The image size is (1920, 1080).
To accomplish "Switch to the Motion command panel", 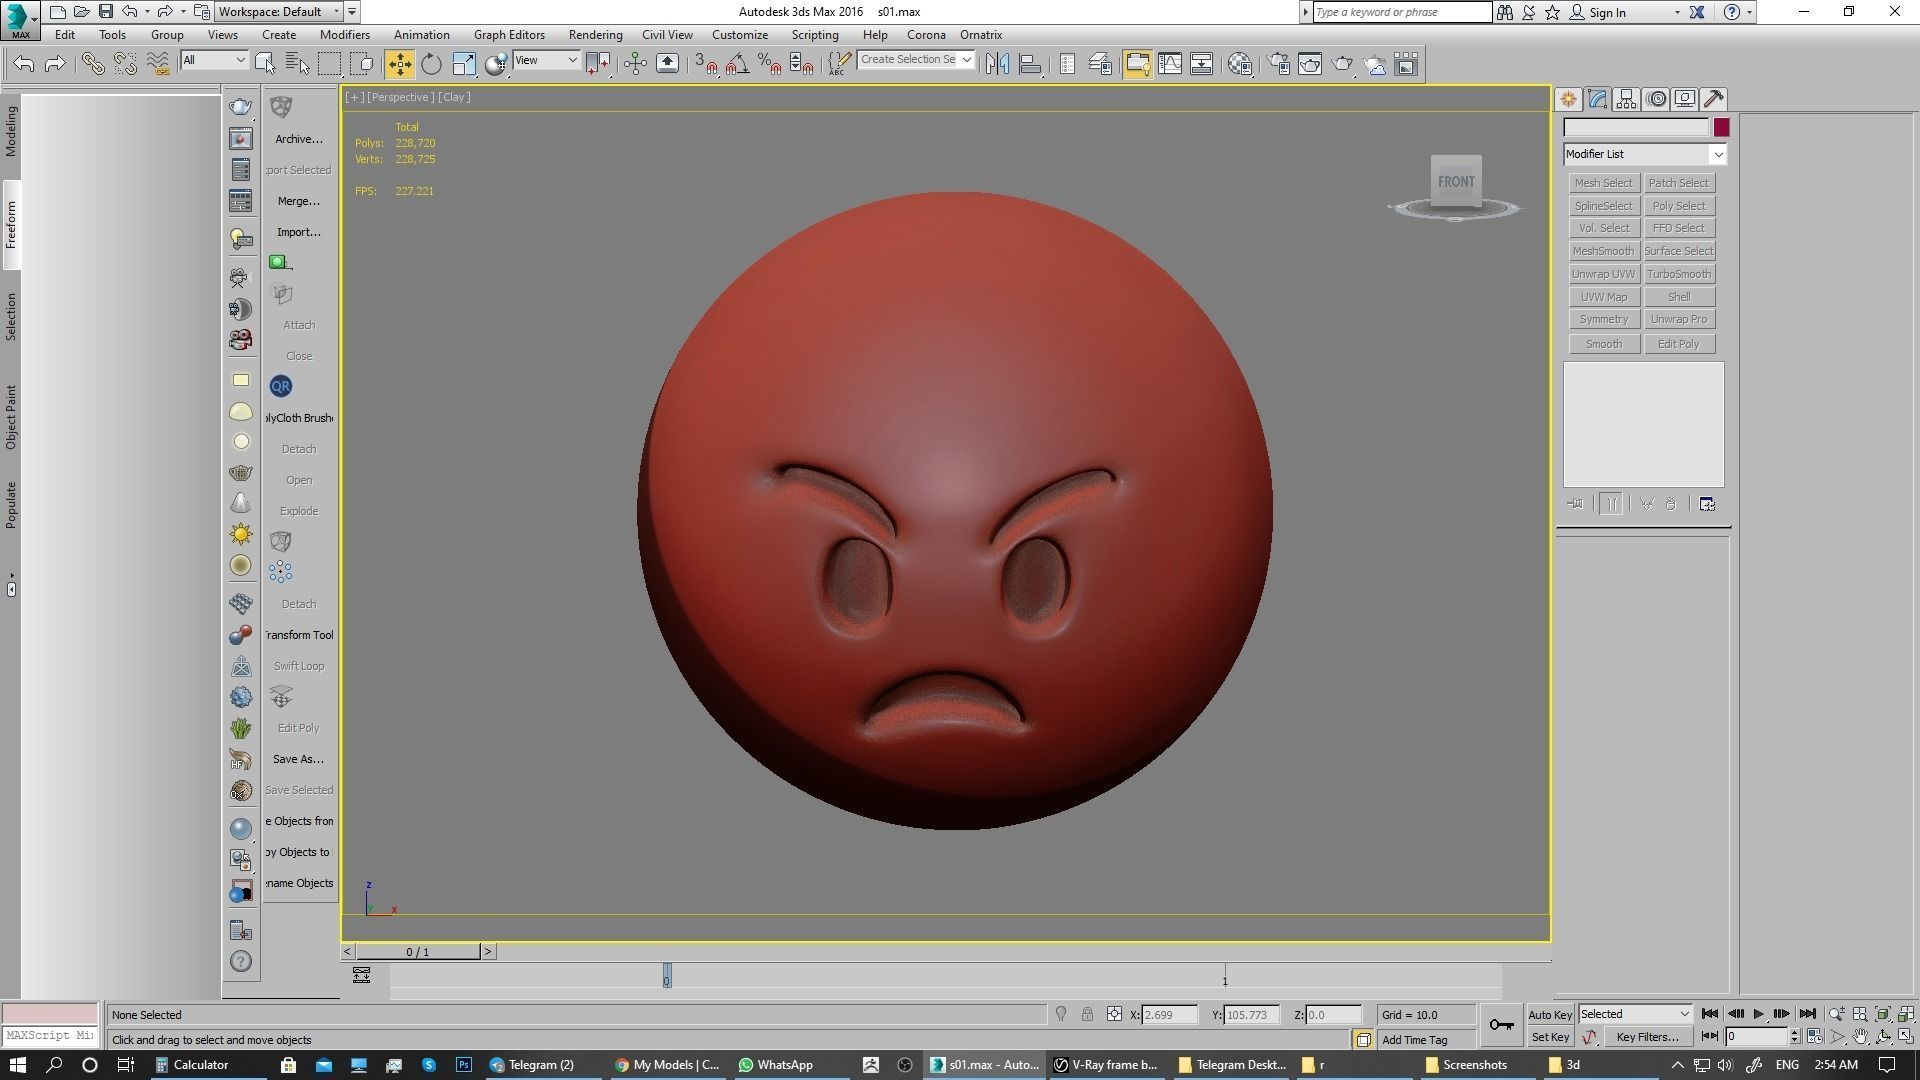I will pos(1656,99).
